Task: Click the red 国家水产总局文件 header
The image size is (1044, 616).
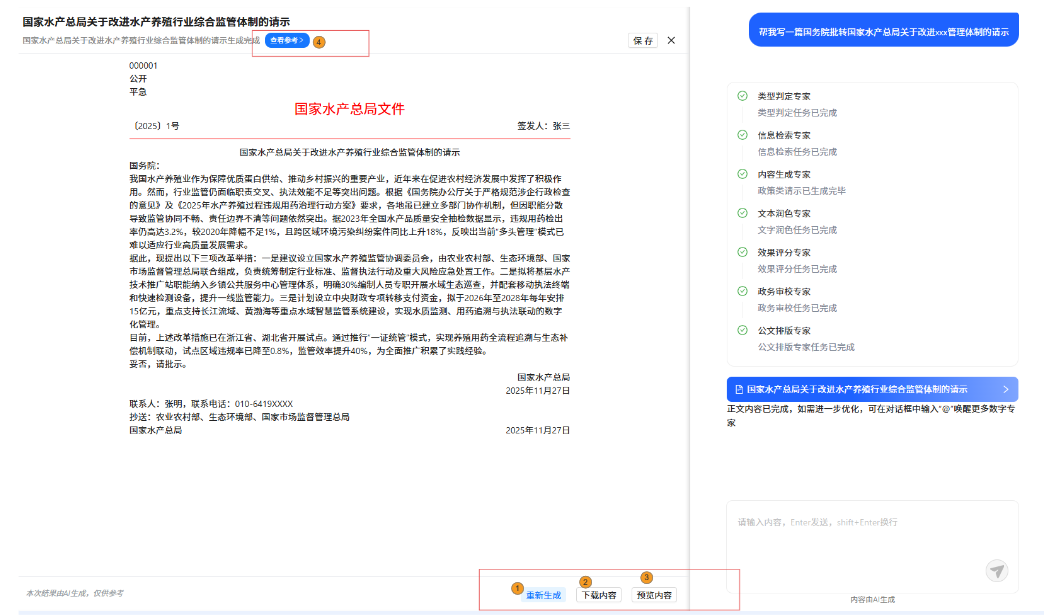Action: (x=349, y=108)
